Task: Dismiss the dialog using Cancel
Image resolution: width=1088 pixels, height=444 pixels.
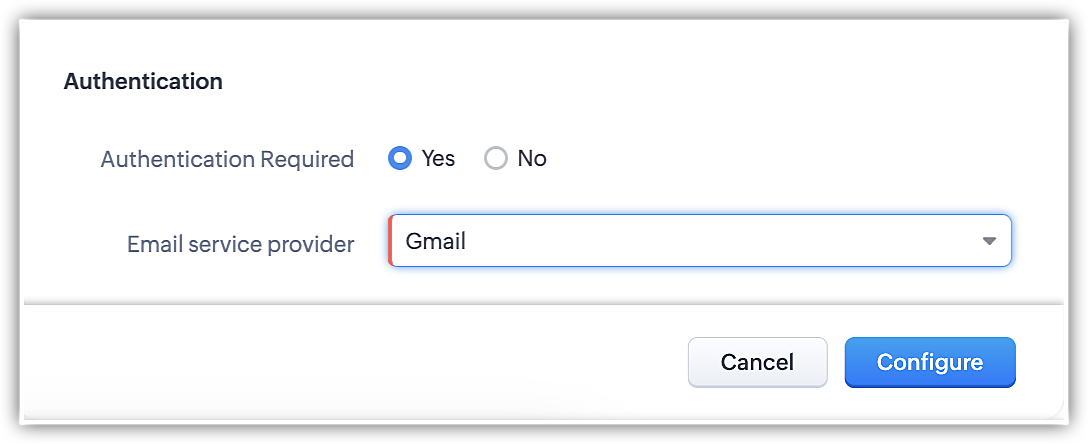Action: [x=757, y=362]
